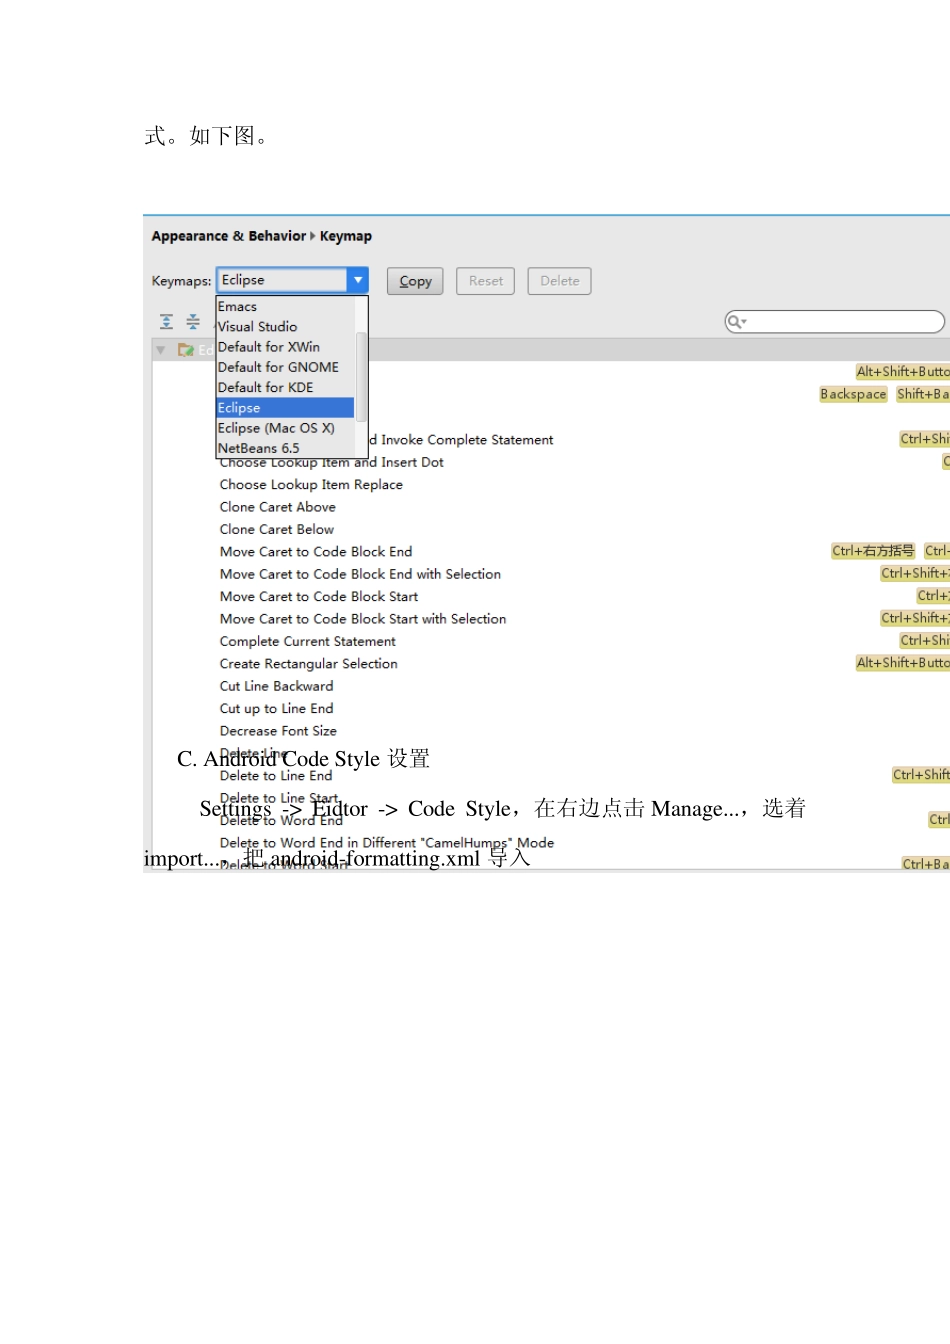Select Visual Studio keymap option
Image resolution: width=950 pixels, height=1344 pixels.
point(285,327)
